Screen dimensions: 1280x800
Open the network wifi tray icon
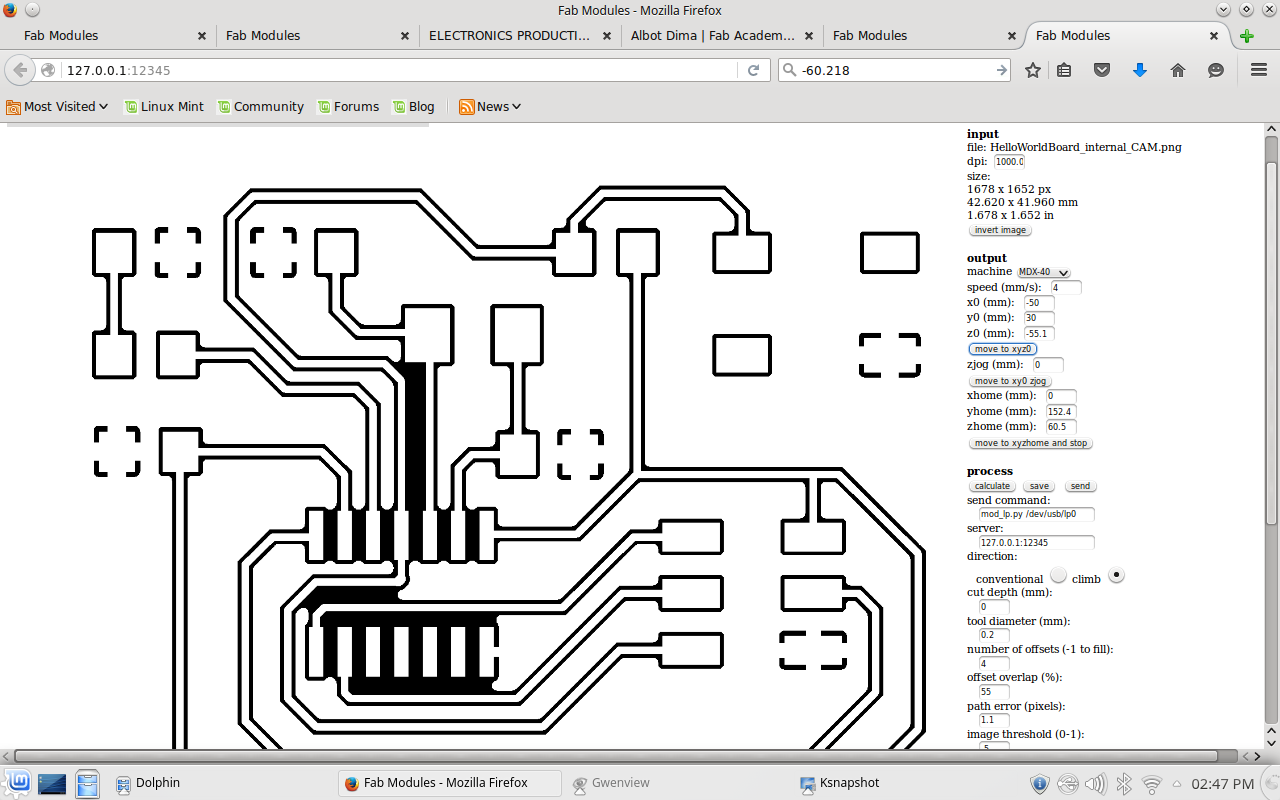pos(1152,784)
